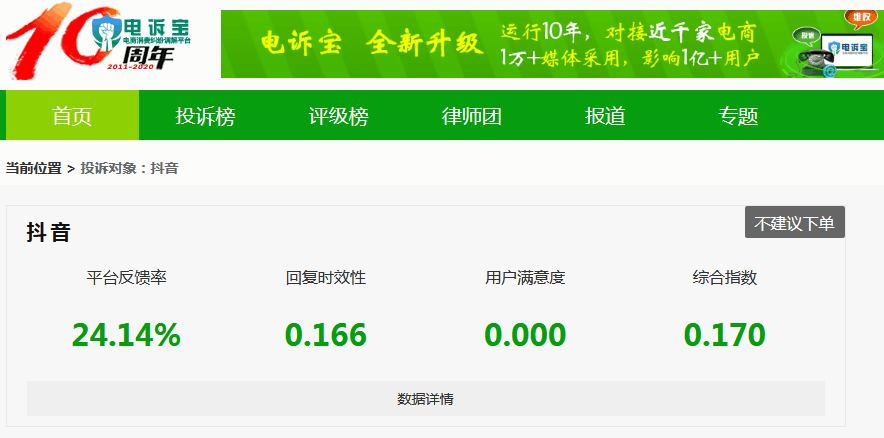
Task: Click the laptop 电诉宝 icon in banner
Action: click(x=847, y=52)
